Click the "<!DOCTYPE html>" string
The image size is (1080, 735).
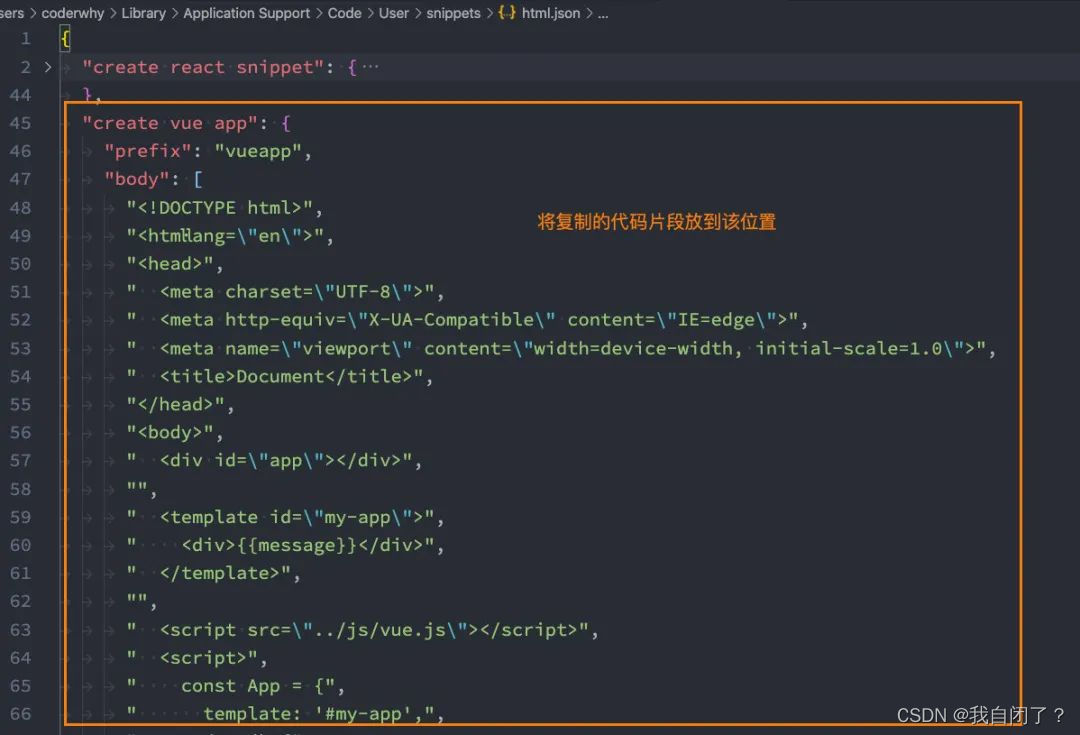tap(220, 207)
